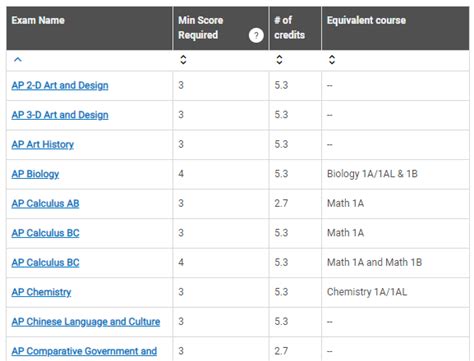The image size is (474, 361).
Task: Sort by Equivalent course column
Action: 332,60
